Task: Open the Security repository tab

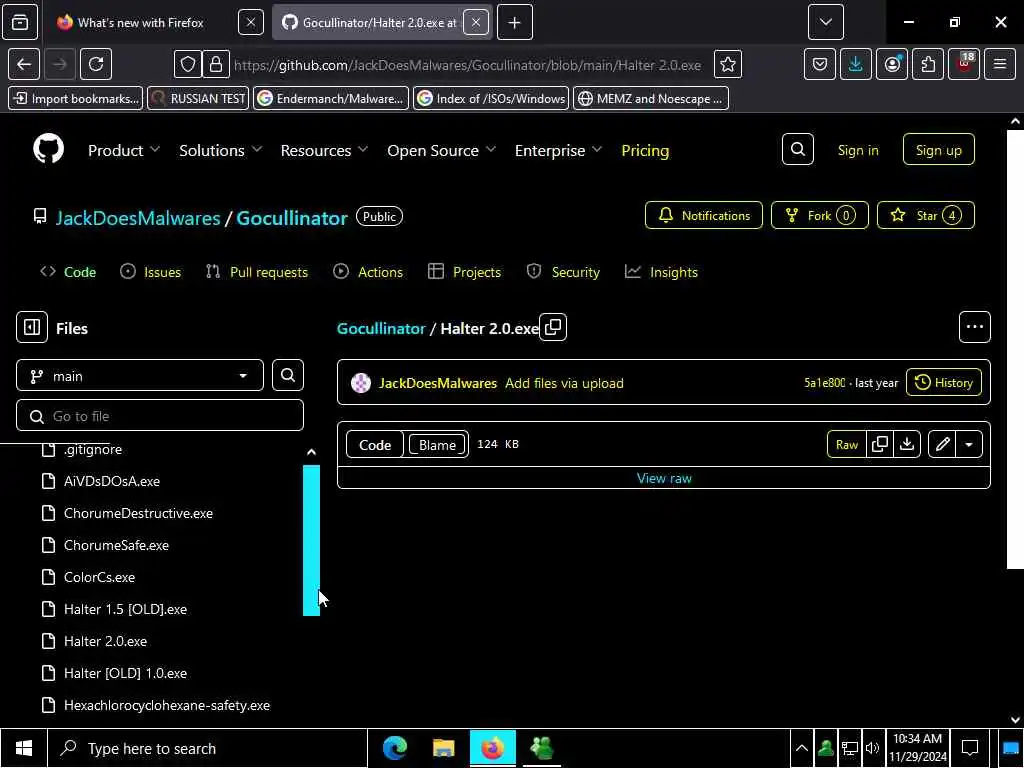Action: click(x=563, y=272)
